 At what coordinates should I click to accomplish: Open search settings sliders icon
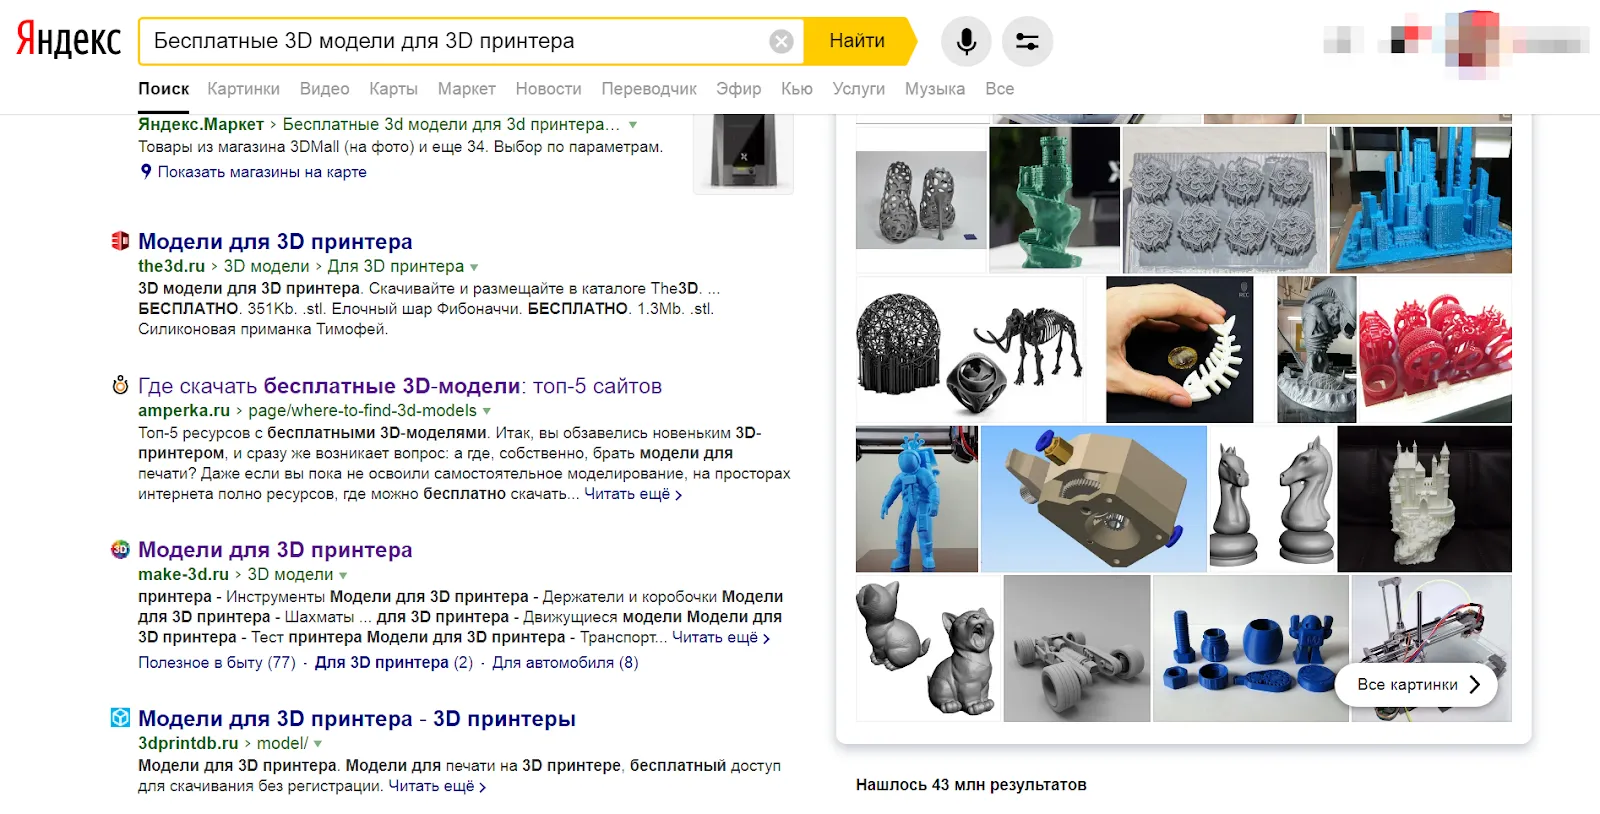click(1027, 41)
